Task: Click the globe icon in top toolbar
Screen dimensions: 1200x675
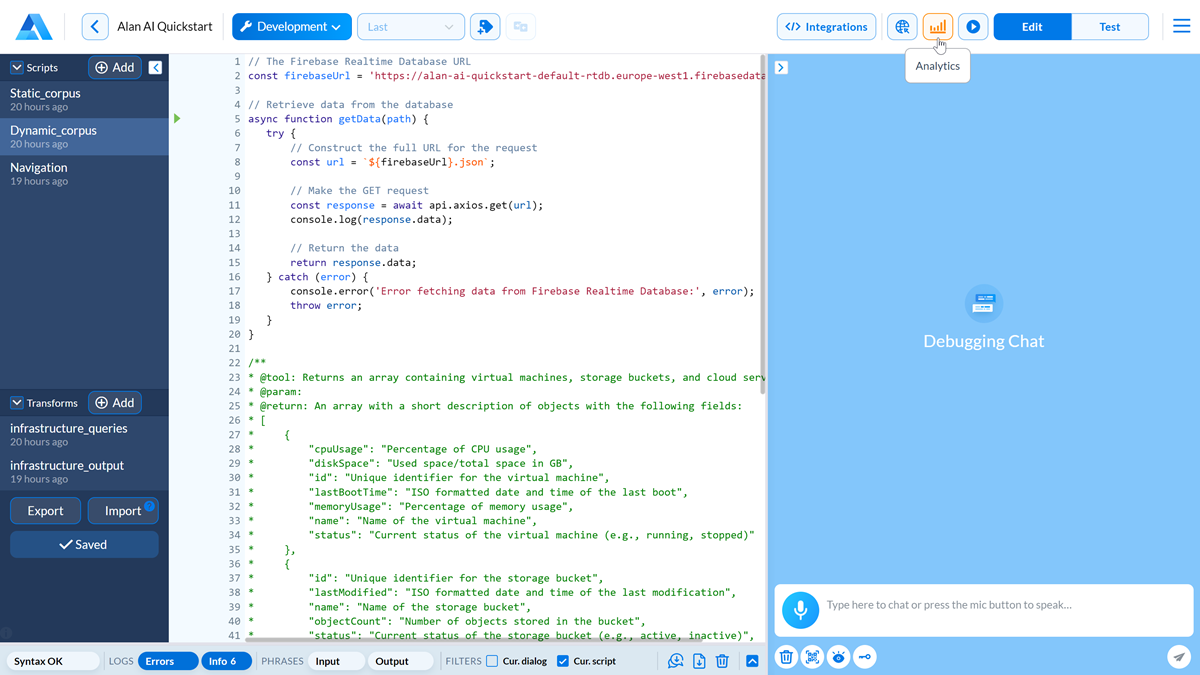Action: pyautogui.click(x=902, y=27)
